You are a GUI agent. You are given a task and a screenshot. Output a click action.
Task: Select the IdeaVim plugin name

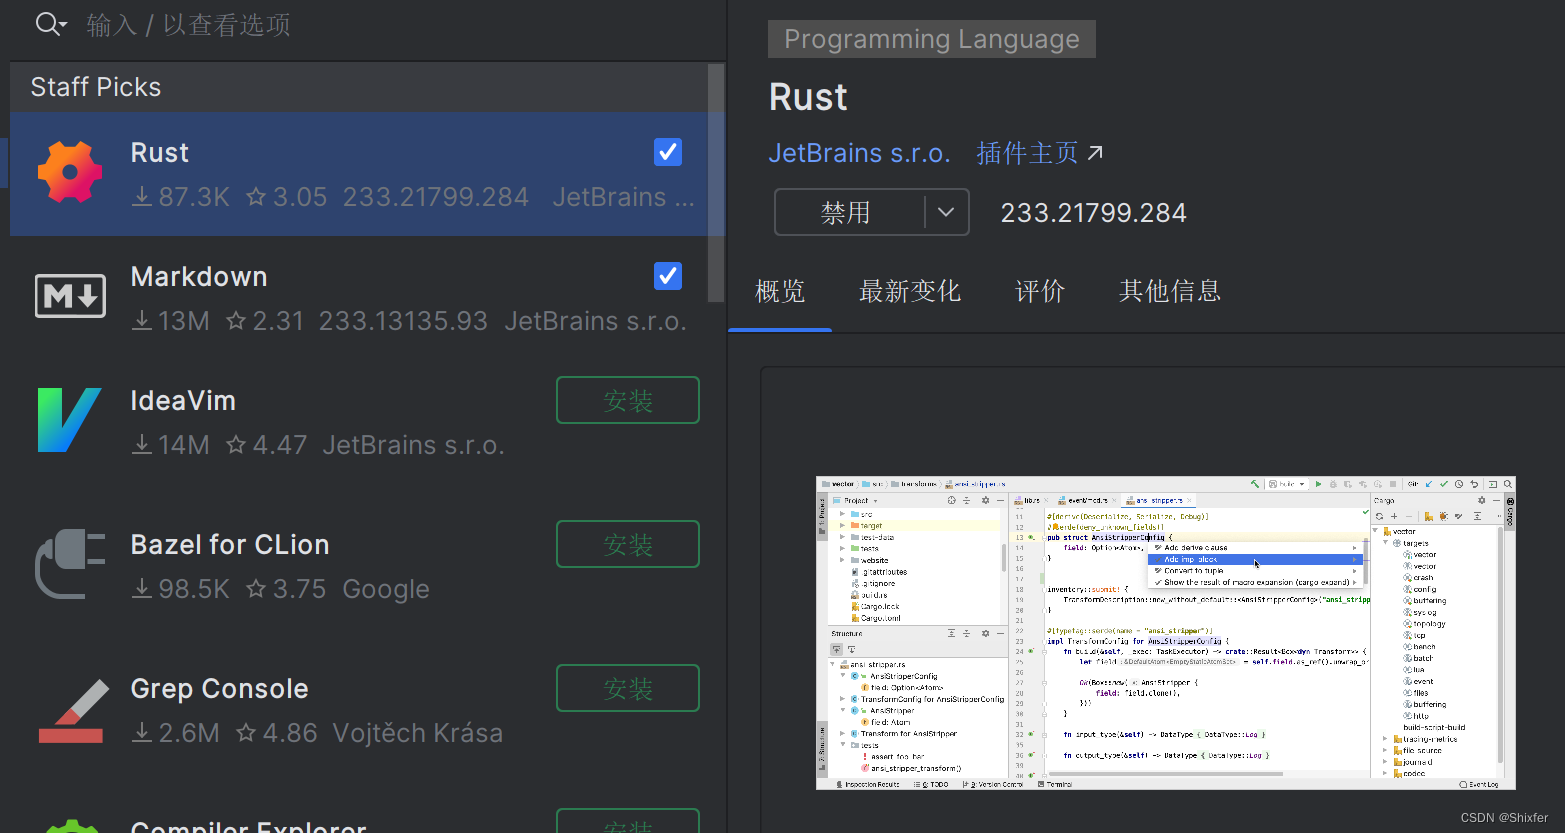[183, 401]
